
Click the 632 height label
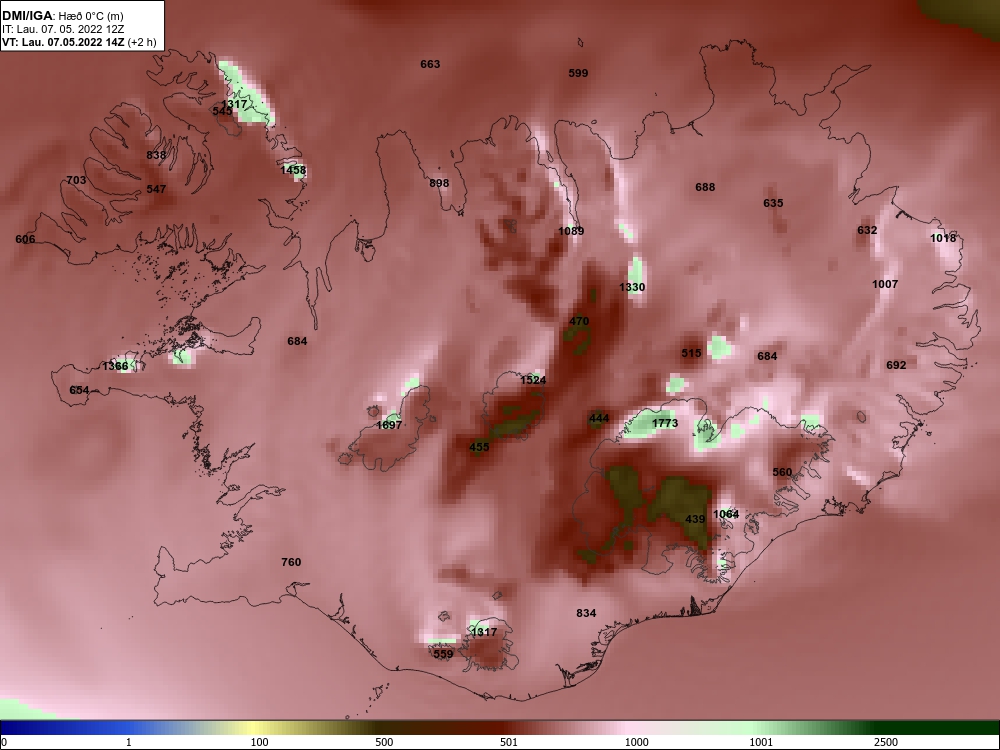(867, 230)
